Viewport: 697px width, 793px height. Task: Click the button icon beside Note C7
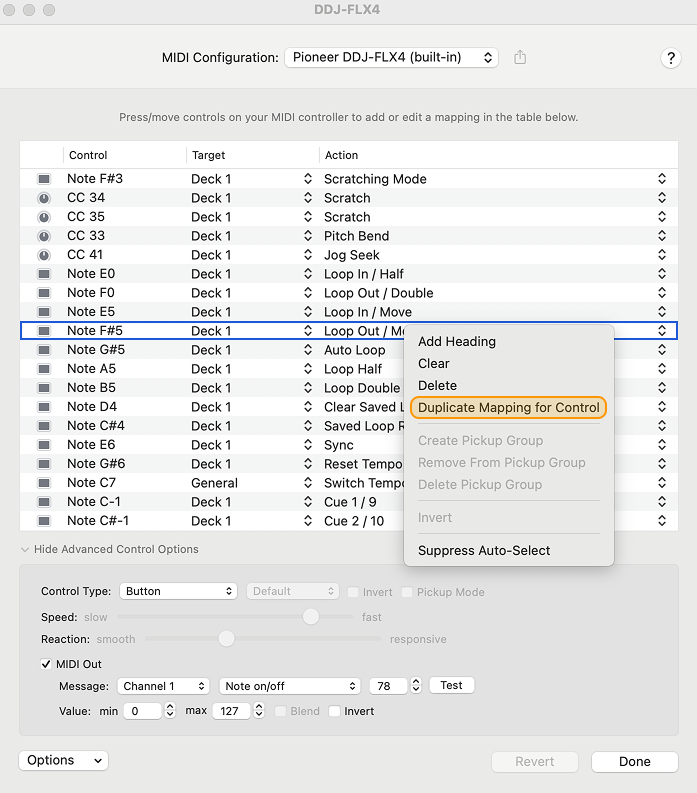(44, 483)
